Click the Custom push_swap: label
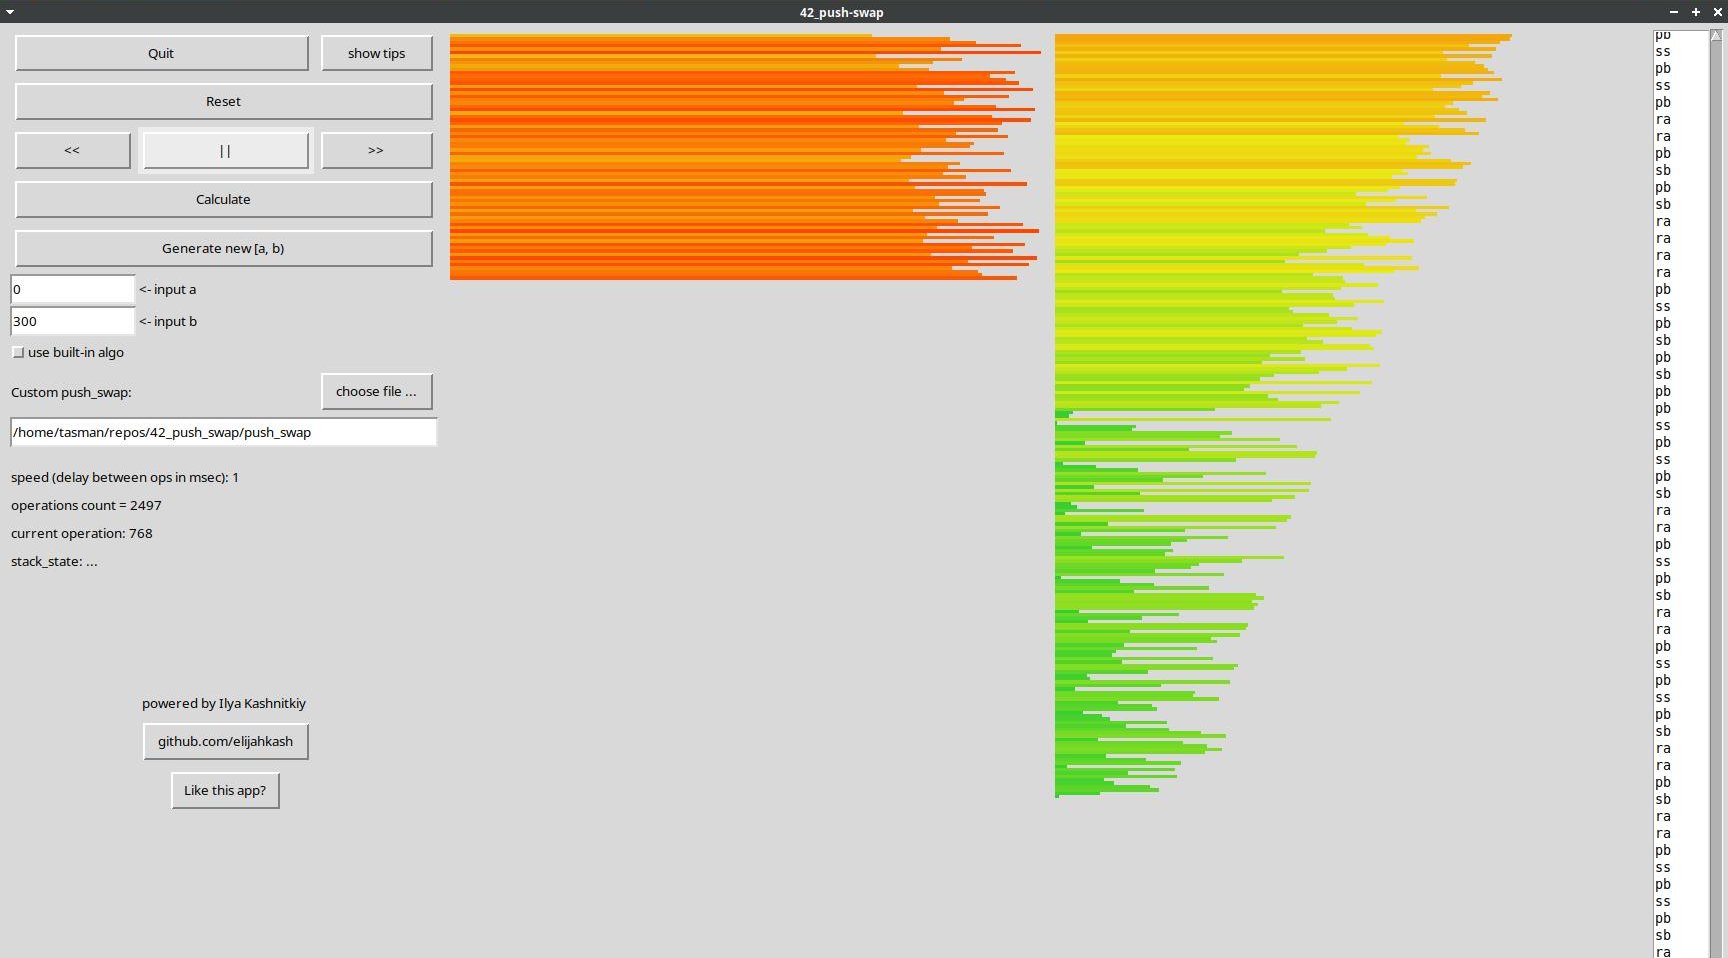The image size is (1728, 958). pyautogui.click(x=71, y=392)
